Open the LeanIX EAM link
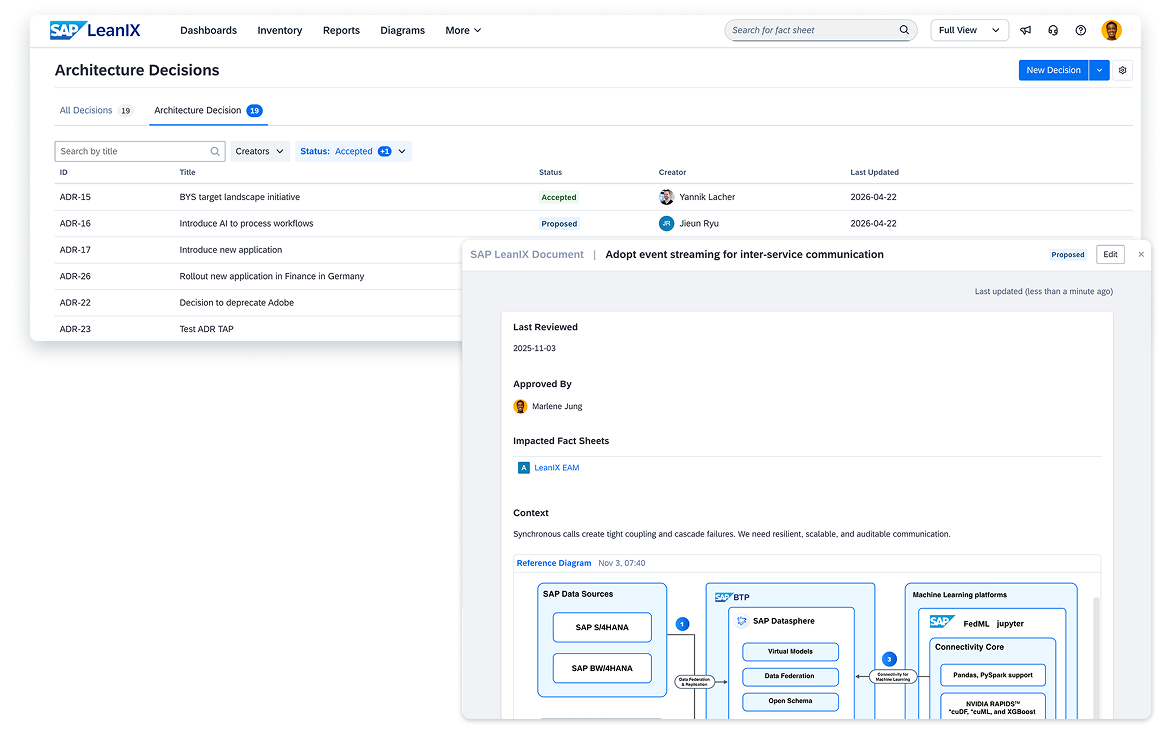This screenshot has width=1170, height=736. [556, 468]
